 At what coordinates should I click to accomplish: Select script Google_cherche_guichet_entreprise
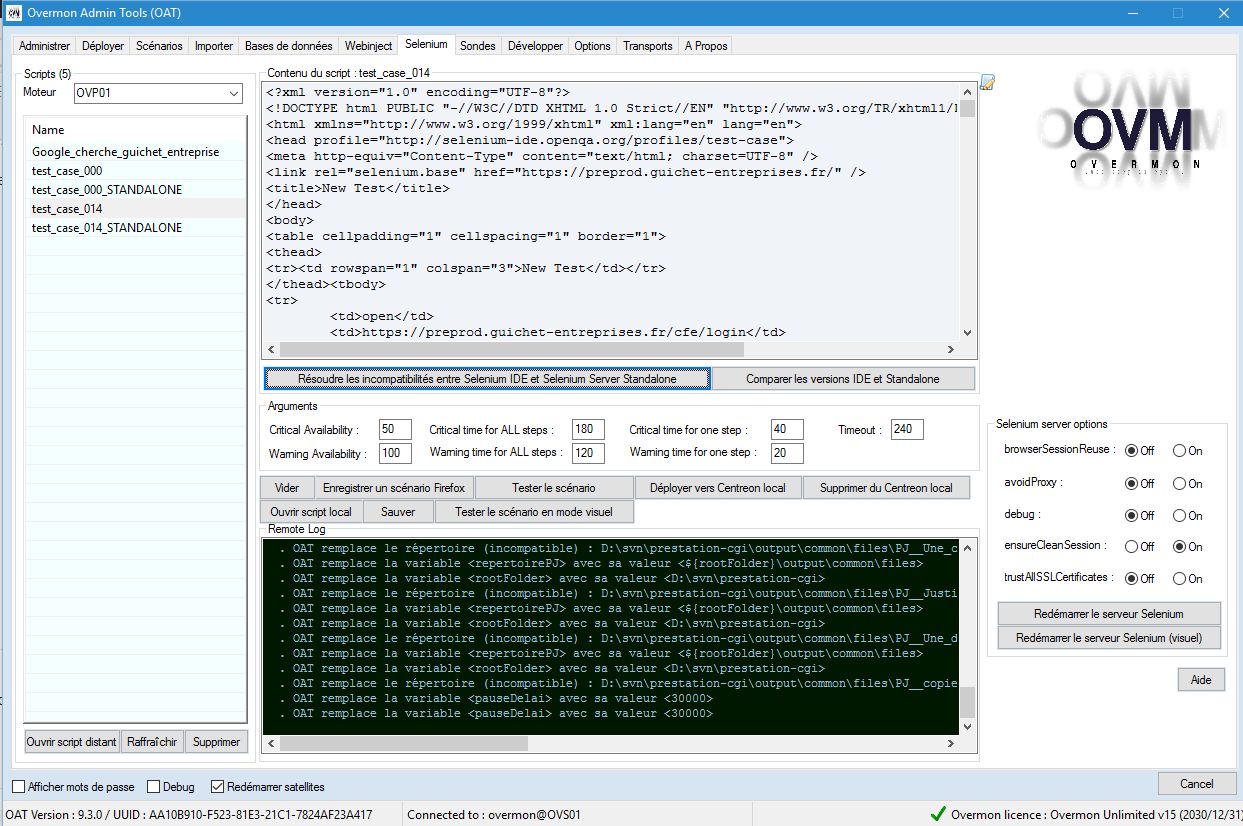(136, 152)
